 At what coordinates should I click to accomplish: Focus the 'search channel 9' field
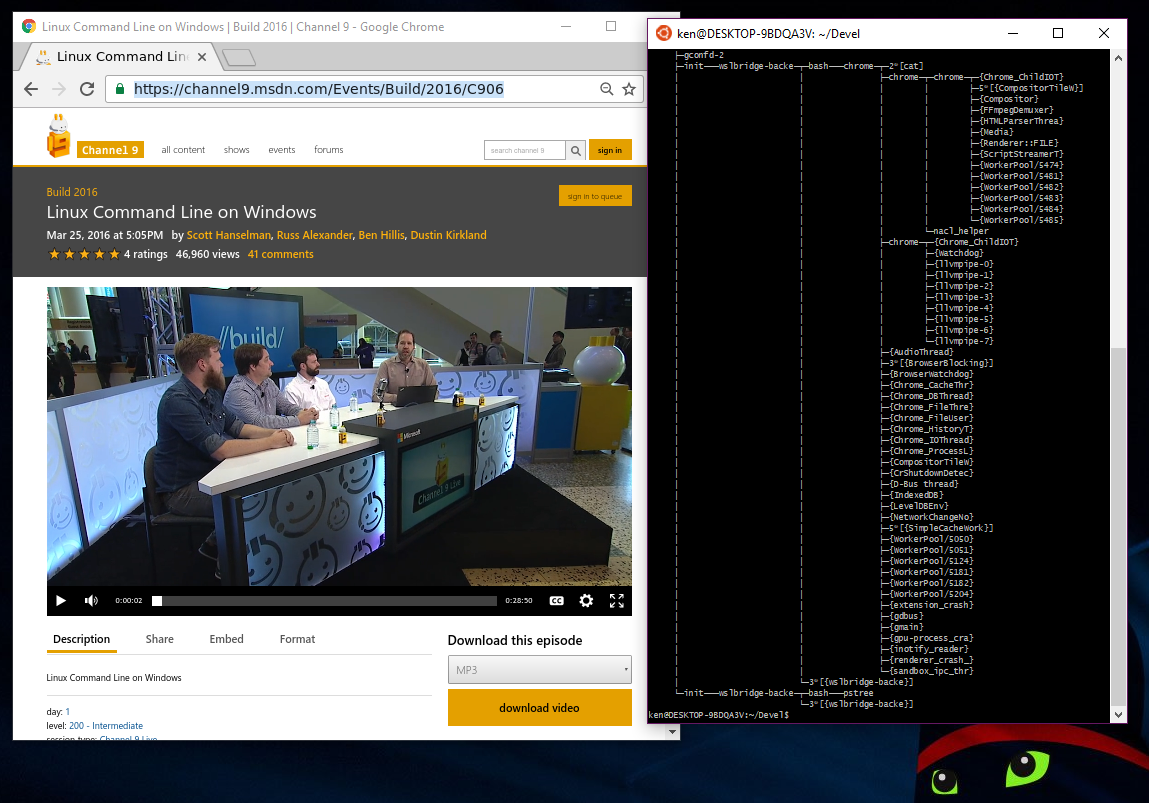(525, 150)
